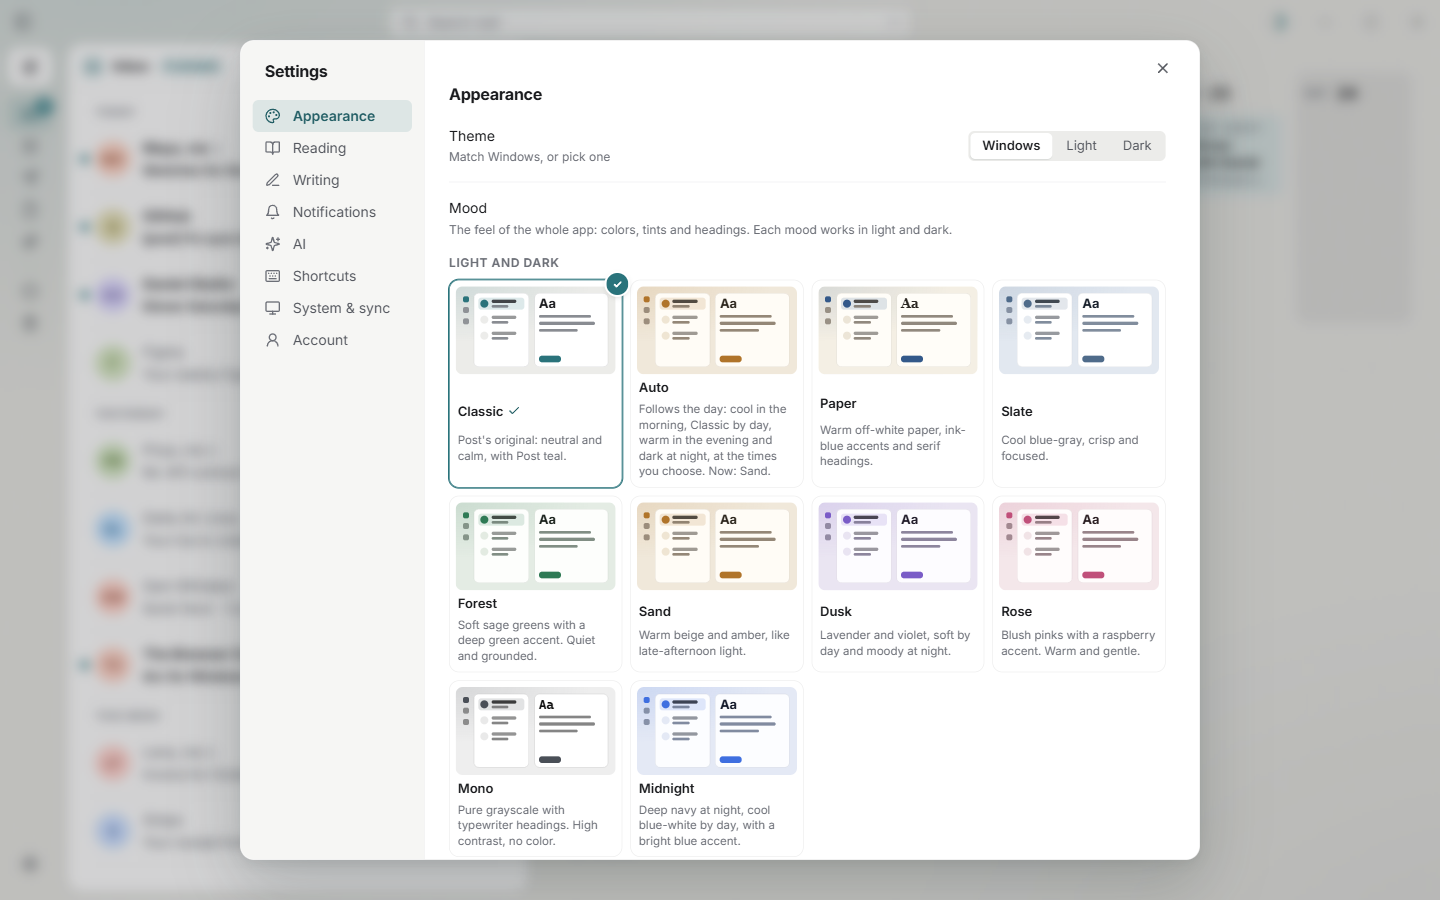This screenshot has width=1440, height=900.
Task: Click the Appearance palette icon in sidebar
Action: (x=272, y=116)
